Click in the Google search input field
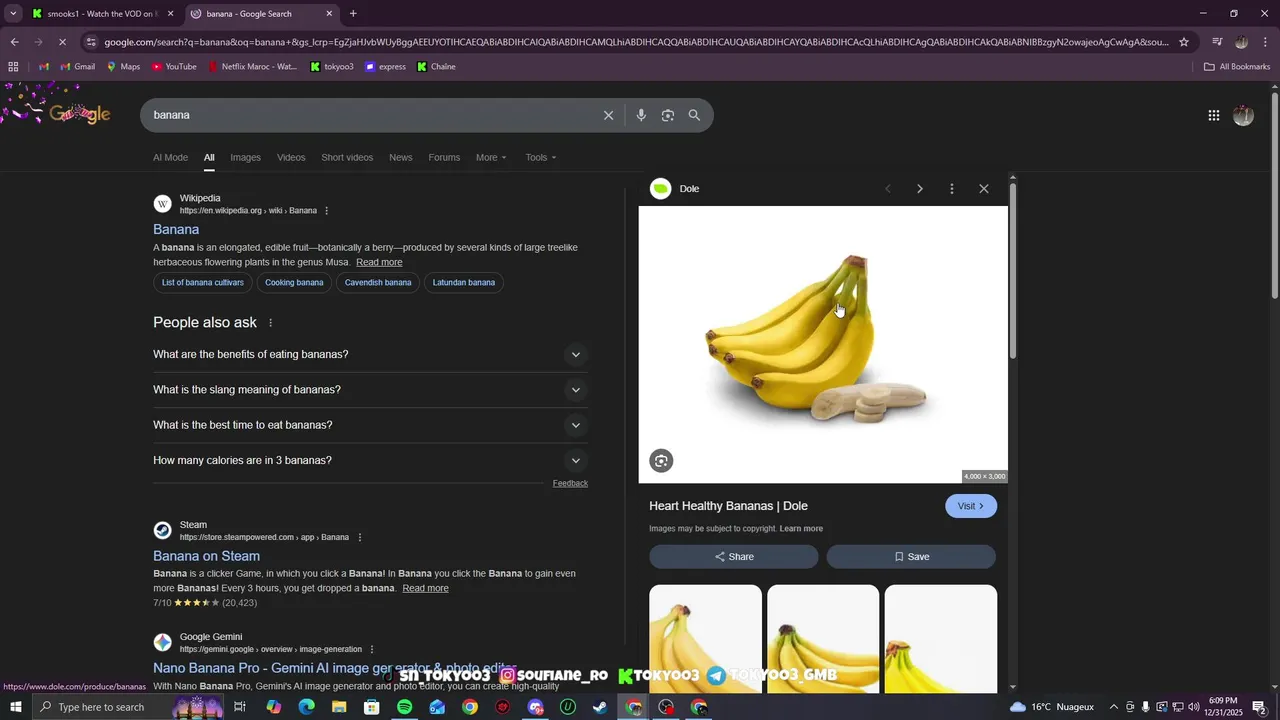The image size is (1280, 720). point(375,115)
